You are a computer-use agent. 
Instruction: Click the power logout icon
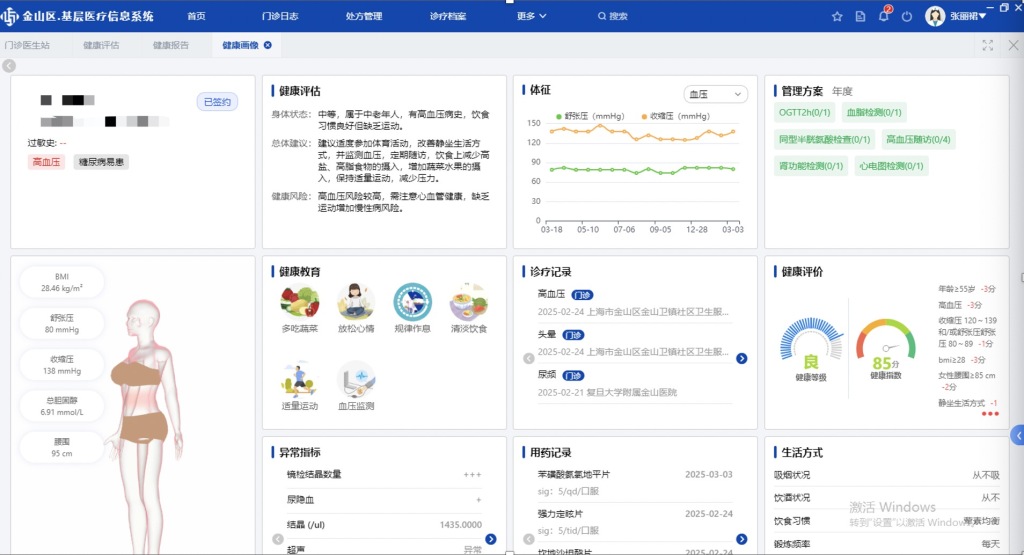coord(907,16)
